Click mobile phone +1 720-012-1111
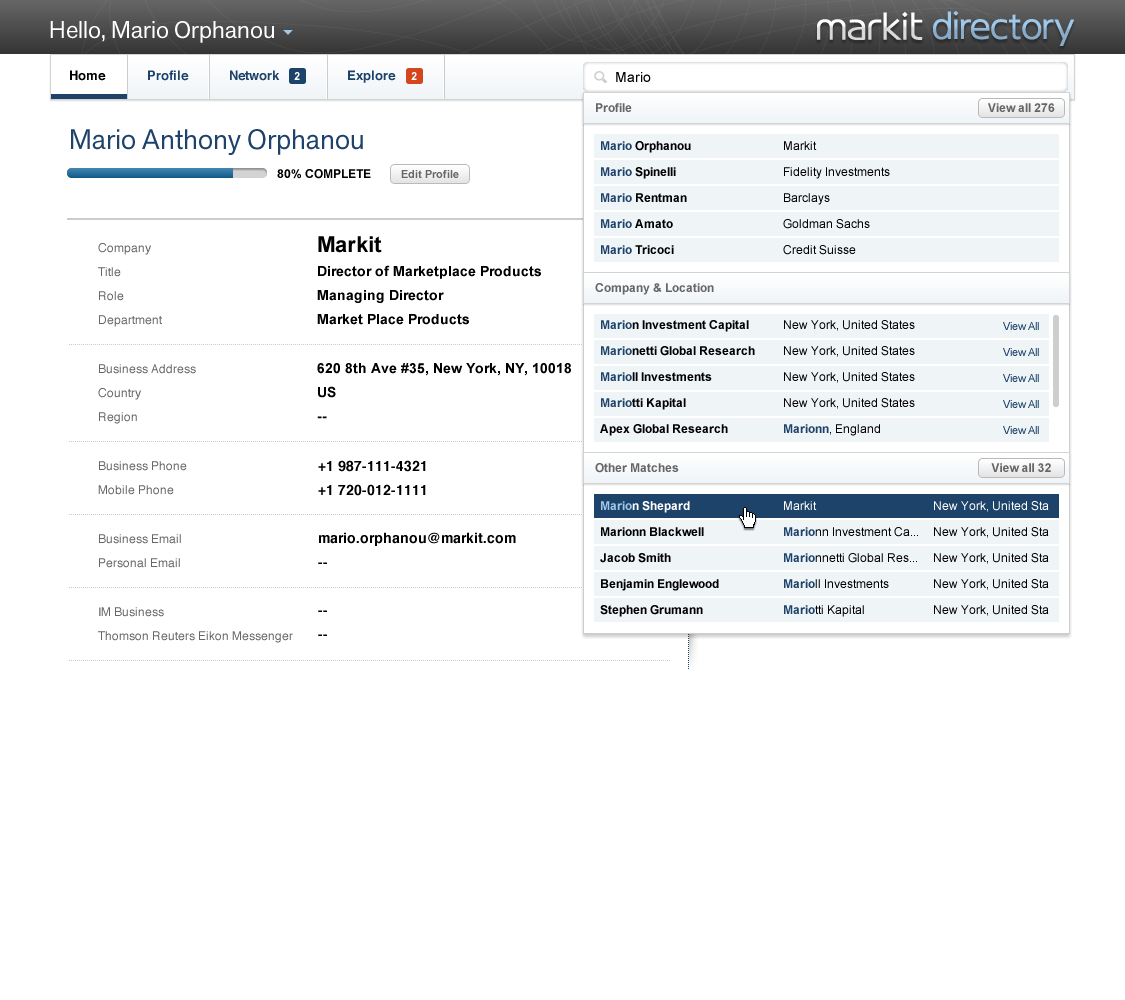Viewport: 1125px width, 1000px height. coord(372,490)
